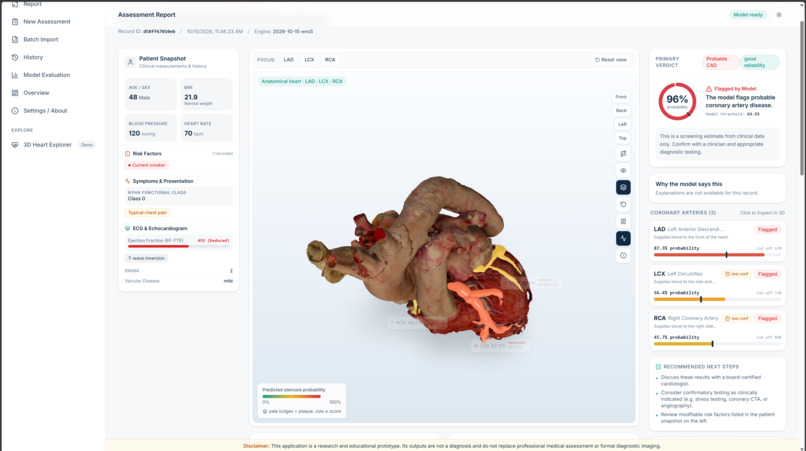The width and height of the screenshot is (806, 451).
Task: Focus the 3D view on RCA
Action: coord(330,60)
